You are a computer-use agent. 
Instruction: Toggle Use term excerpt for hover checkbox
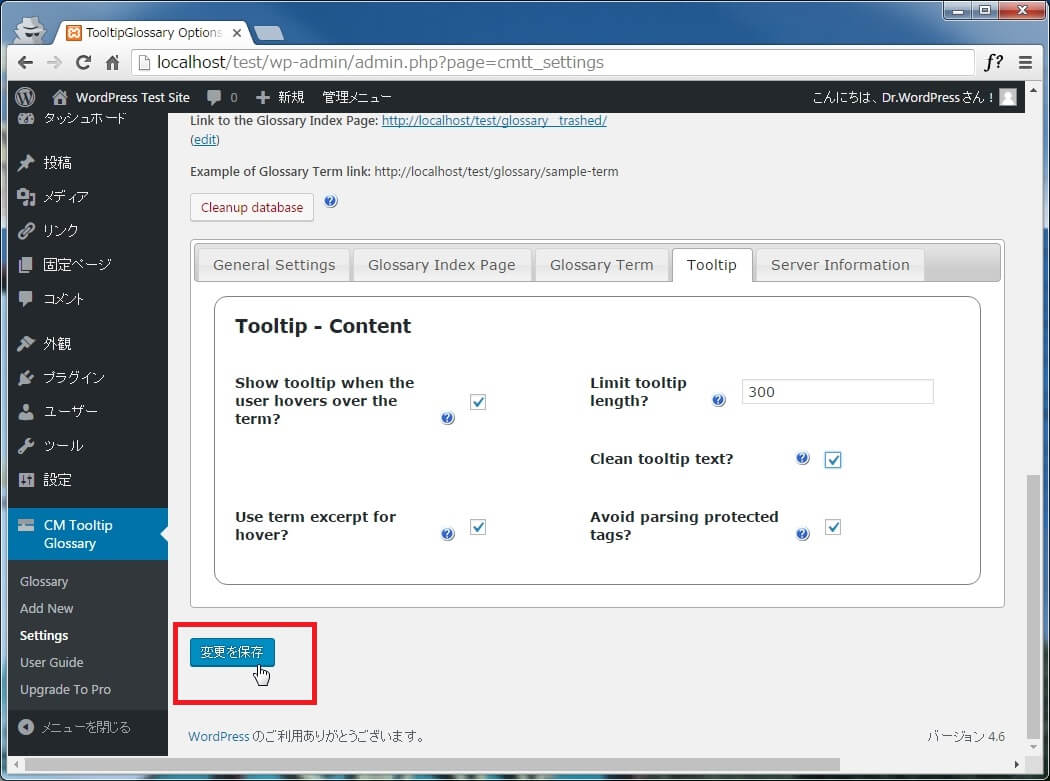pos(478,527)
